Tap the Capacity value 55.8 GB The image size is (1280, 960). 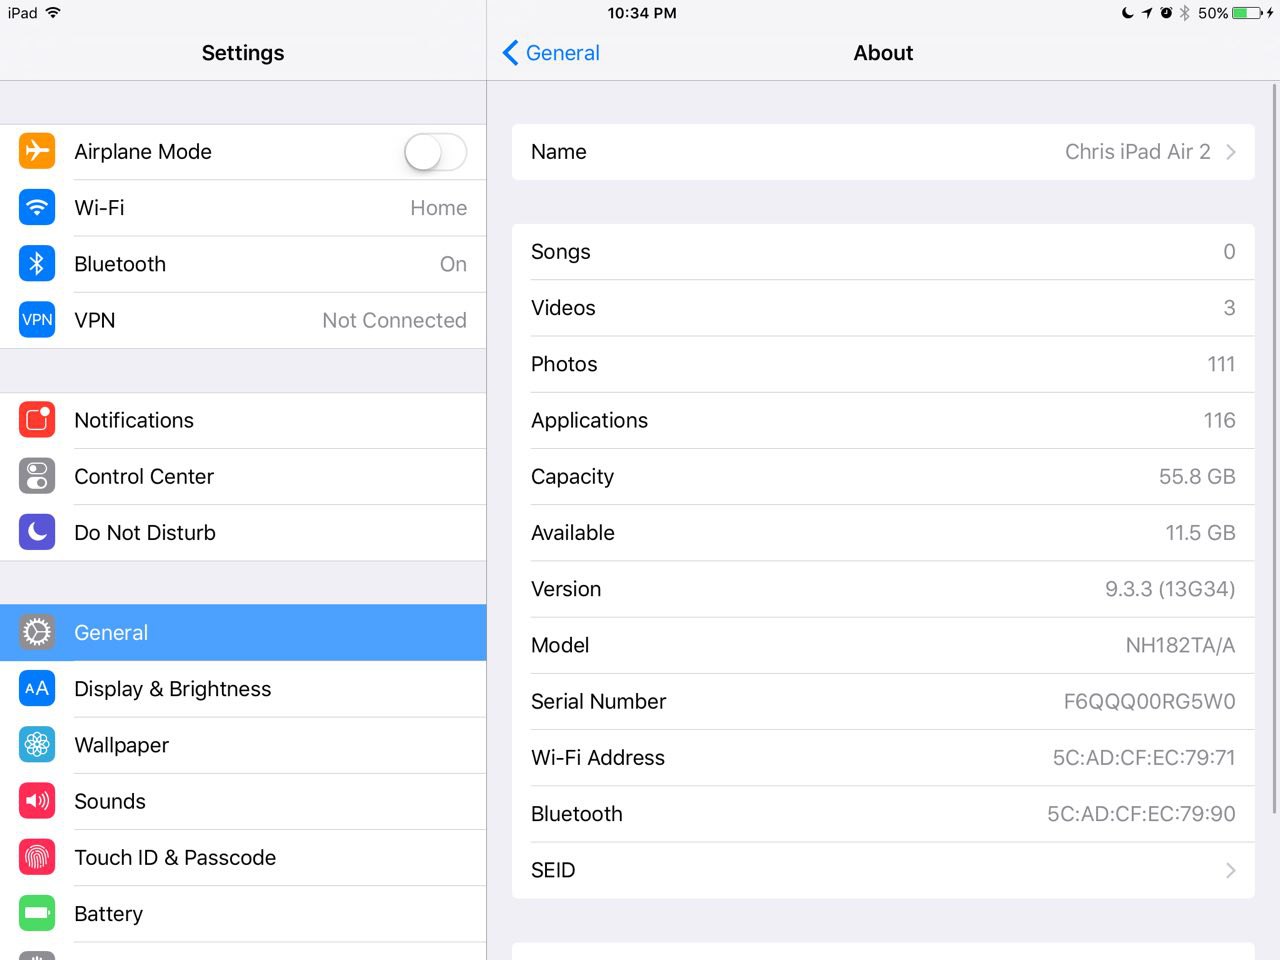coord(1197,477)
